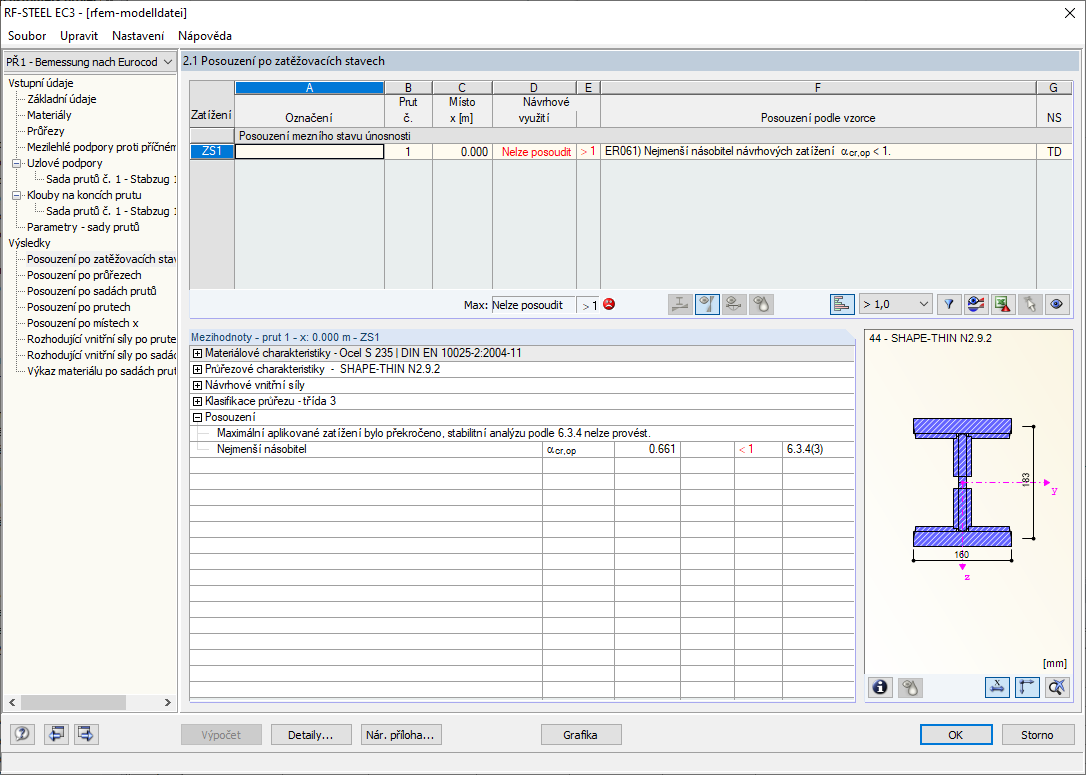Close the RF-STEEL EC3 window
Viewport: 1086px width, 775px height.
(1069, 13)
